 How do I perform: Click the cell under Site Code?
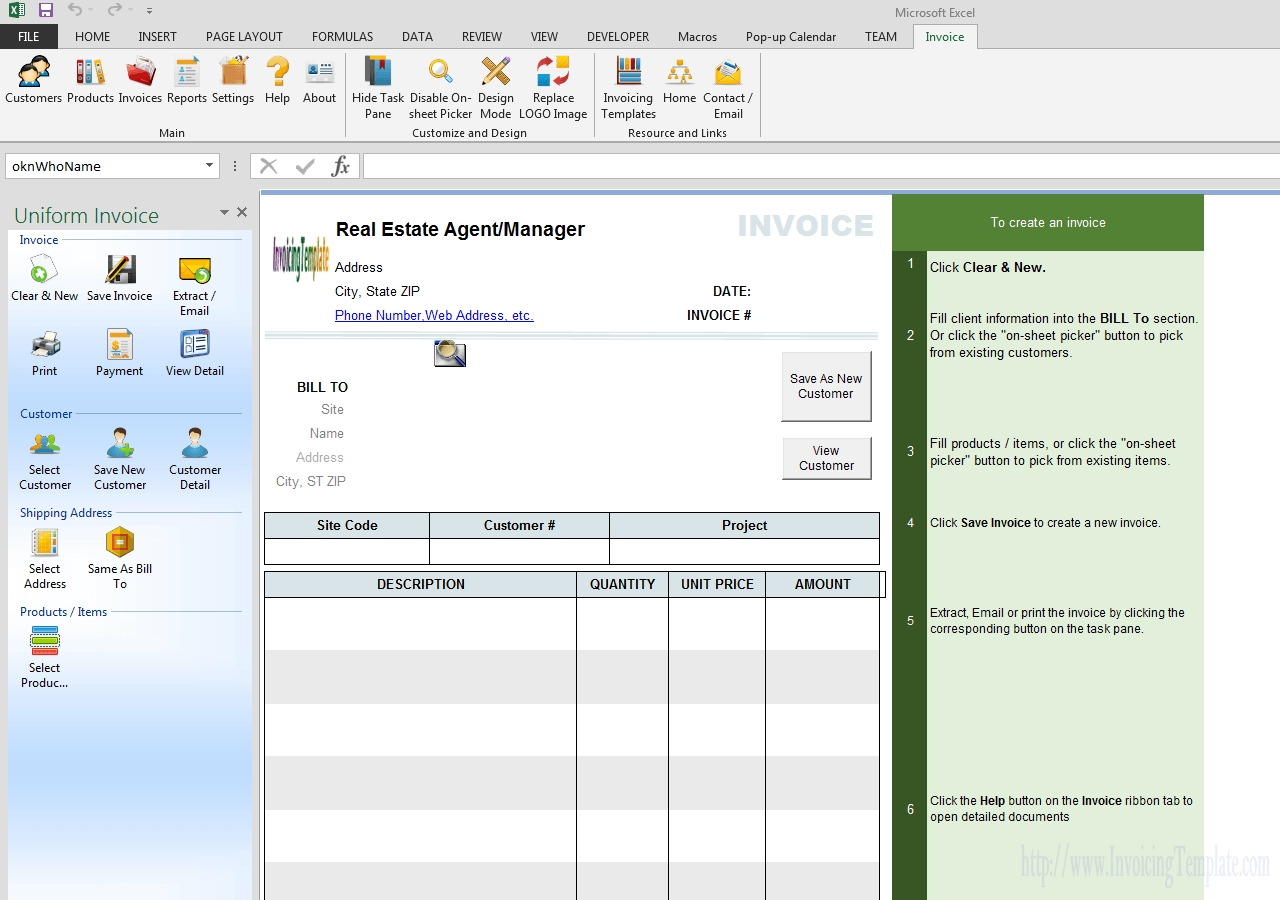[x=347, y=552]
